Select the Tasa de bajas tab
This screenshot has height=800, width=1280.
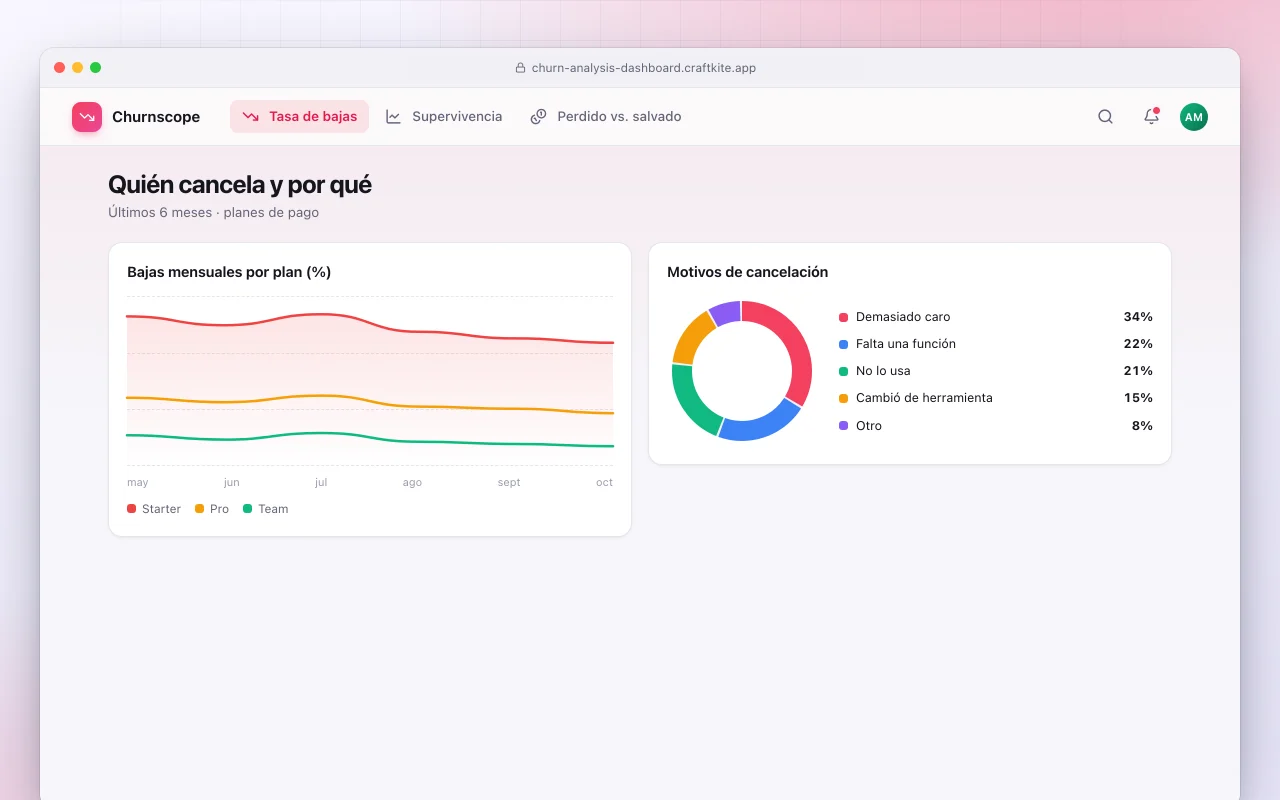[x=300, y=117]
